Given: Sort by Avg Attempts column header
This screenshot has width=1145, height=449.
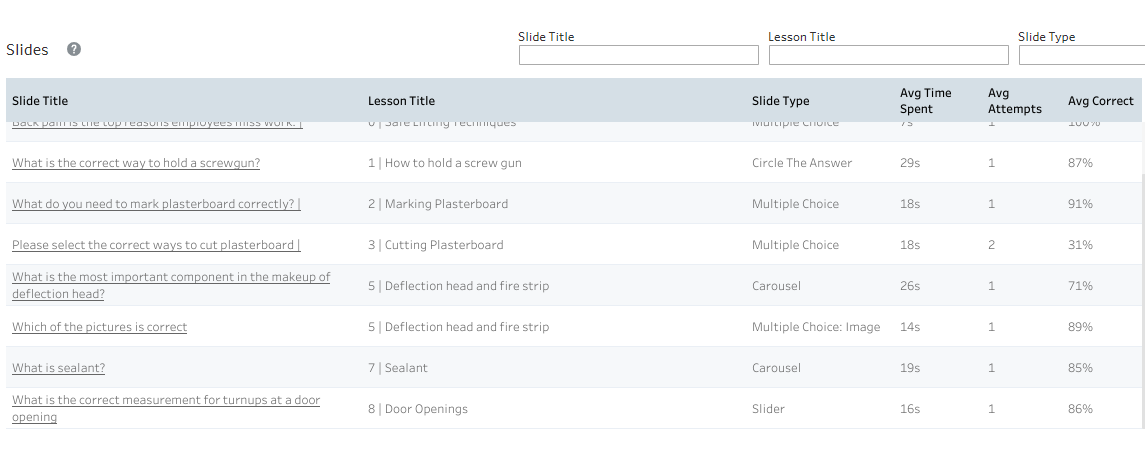Looking at the screenshot, I should click(1014, 101).
